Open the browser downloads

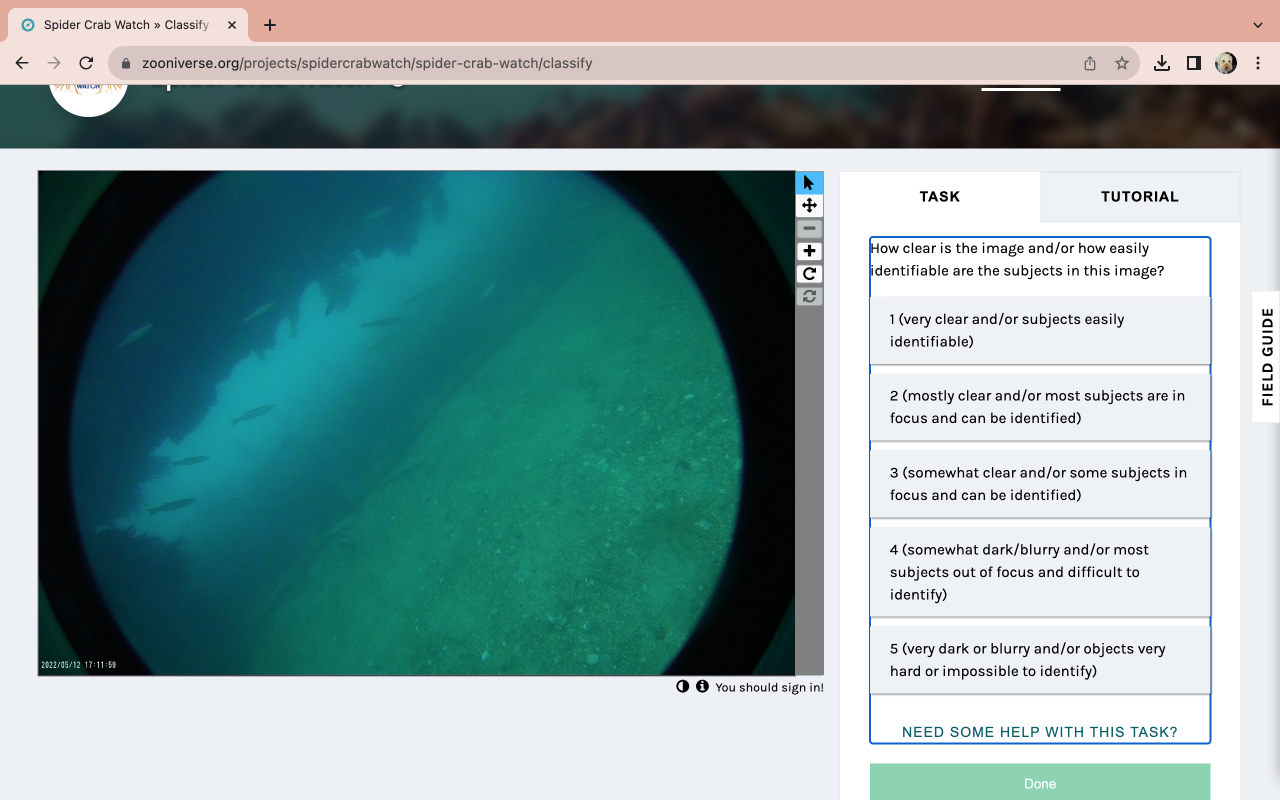coord(1162,63)
